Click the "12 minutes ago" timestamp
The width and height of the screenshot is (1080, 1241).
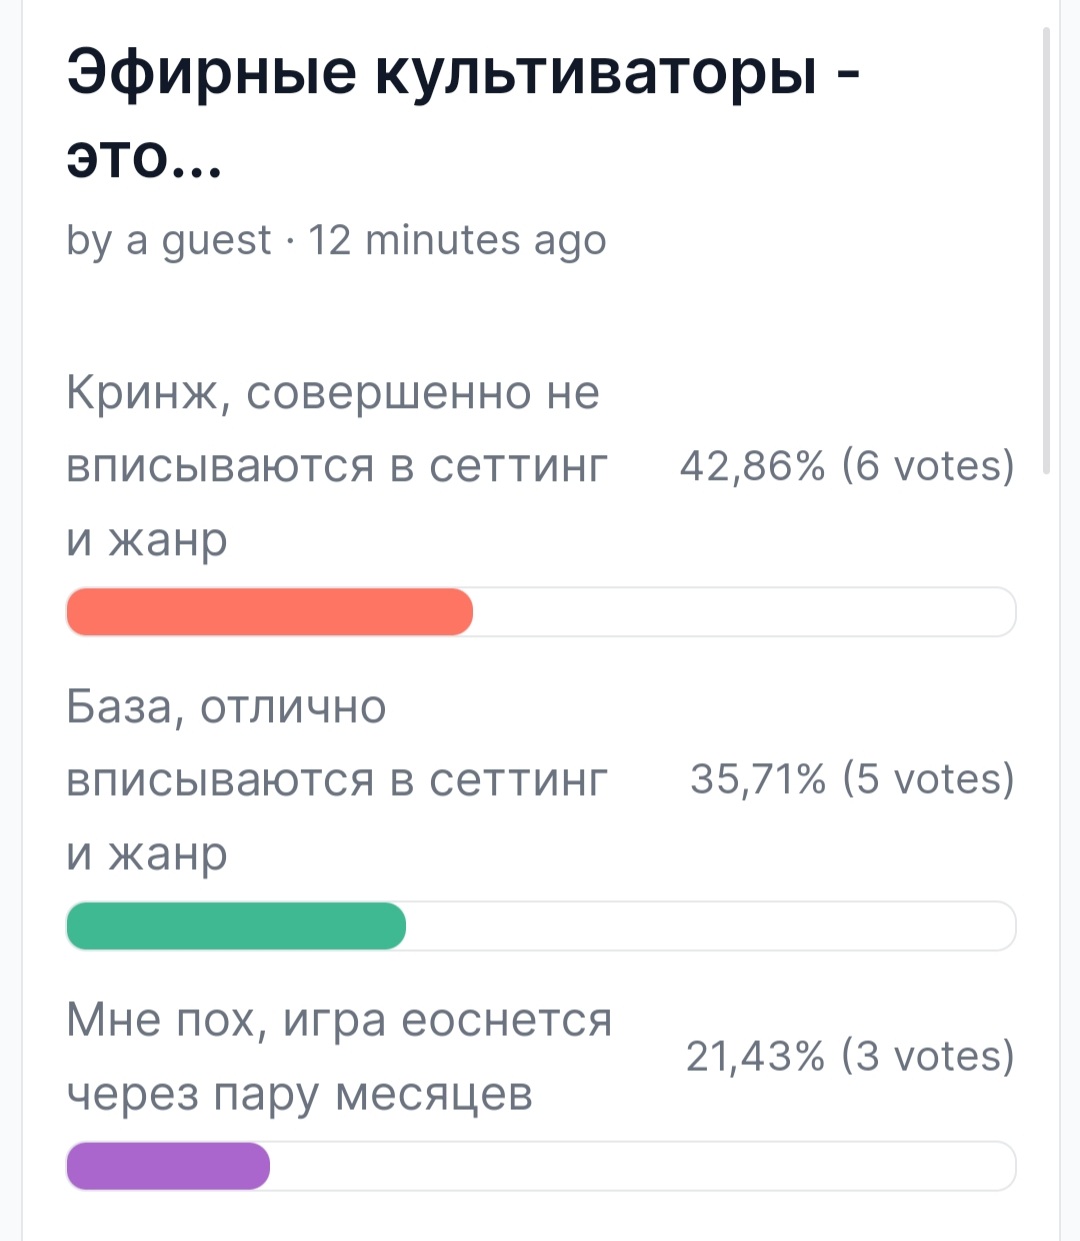click(x=457, y=241)
